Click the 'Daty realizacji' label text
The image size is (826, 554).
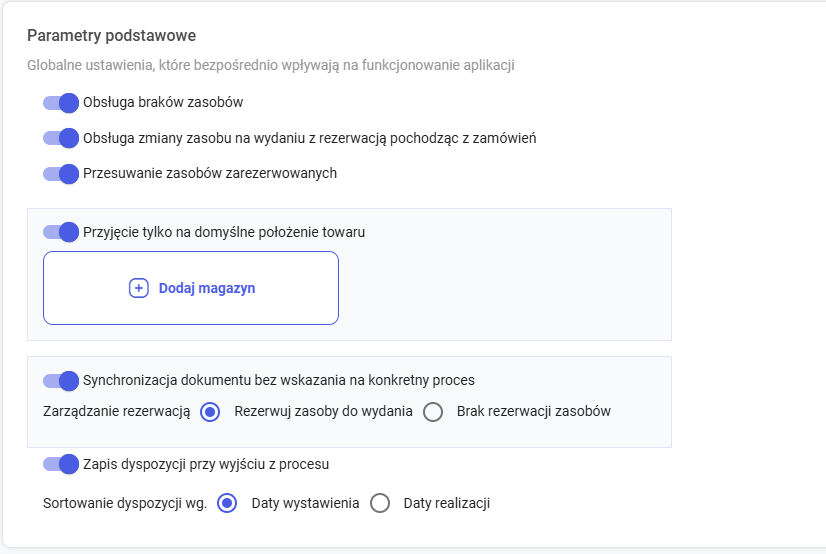tap(447, 504)
